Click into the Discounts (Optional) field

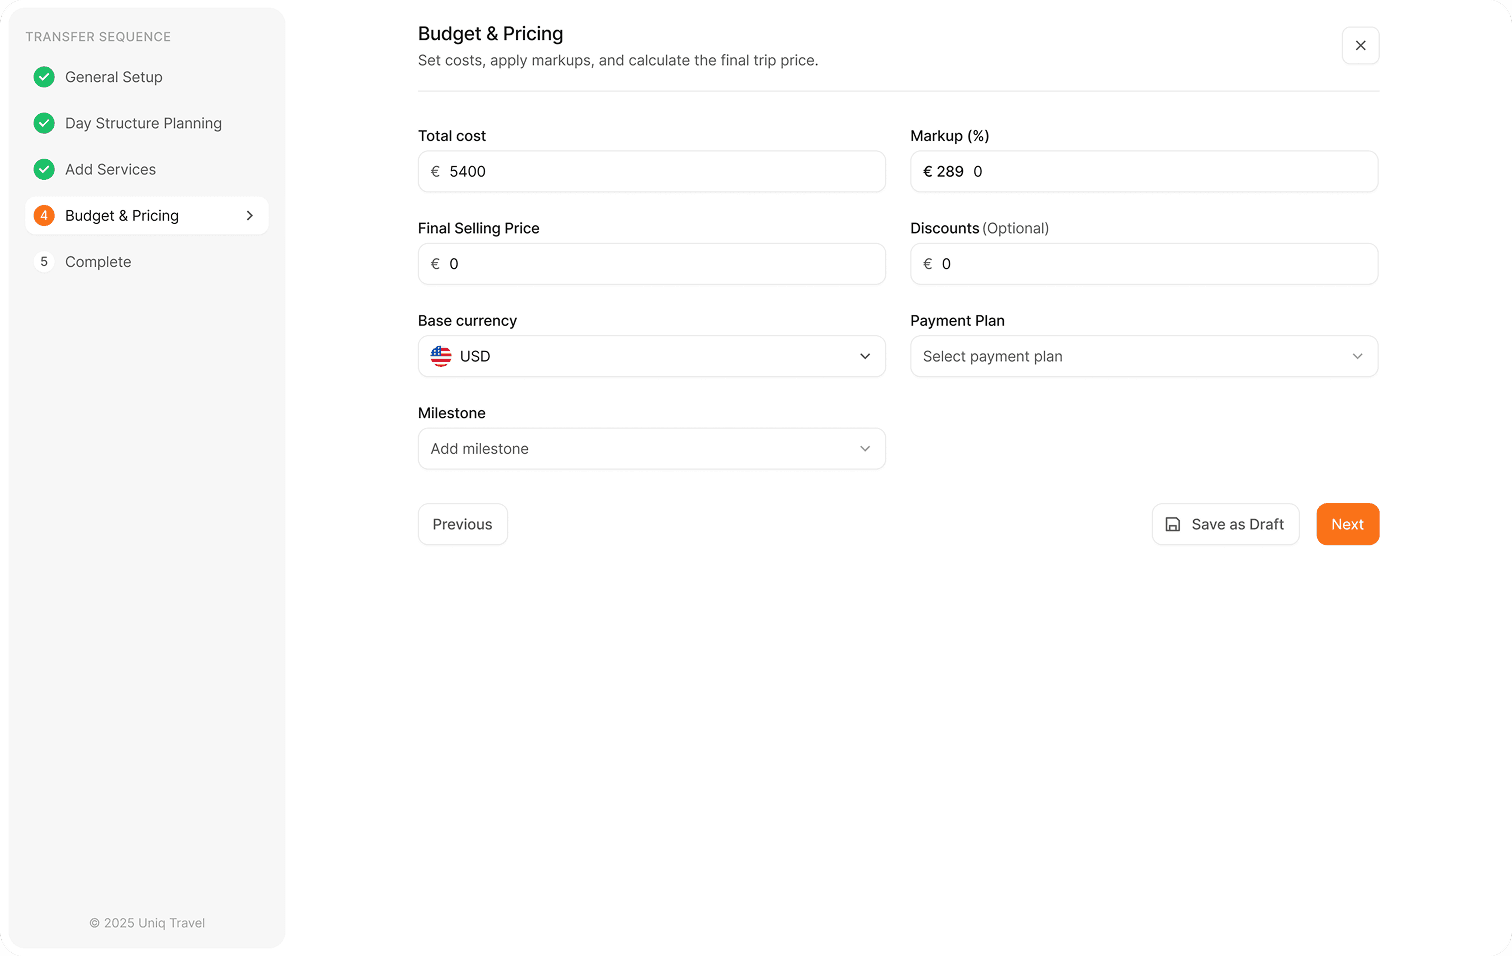[1144, 264]
